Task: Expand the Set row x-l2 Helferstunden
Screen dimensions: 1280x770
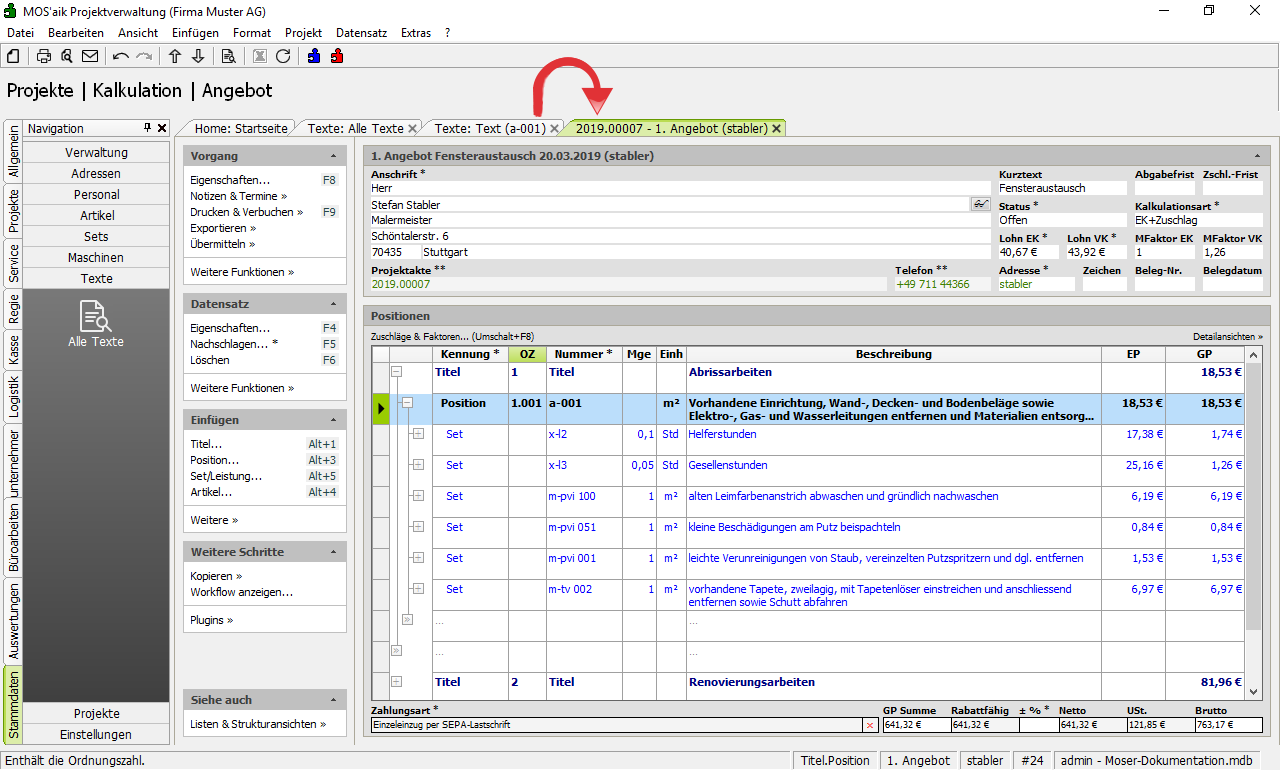Action: coord(418,434)
